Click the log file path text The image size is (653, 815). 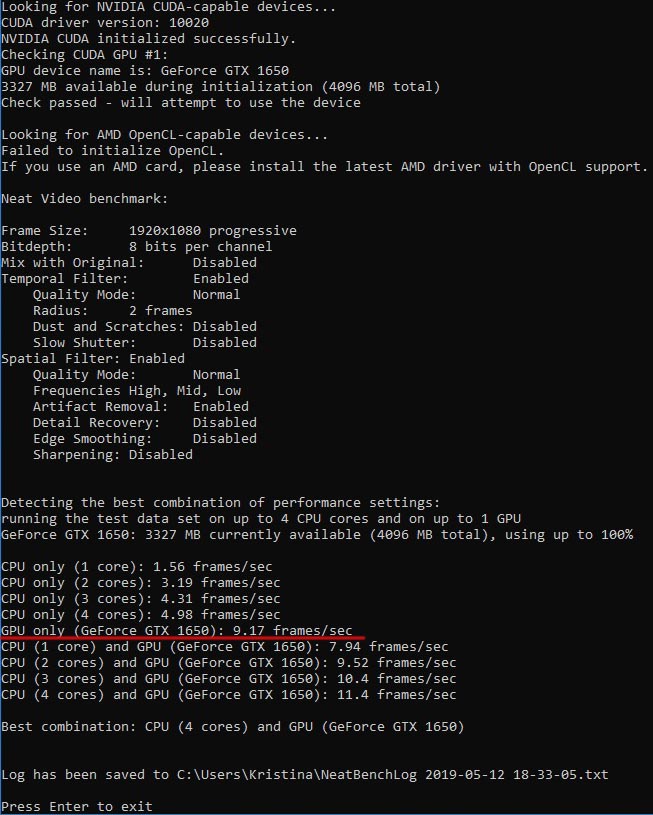(393, 774)
